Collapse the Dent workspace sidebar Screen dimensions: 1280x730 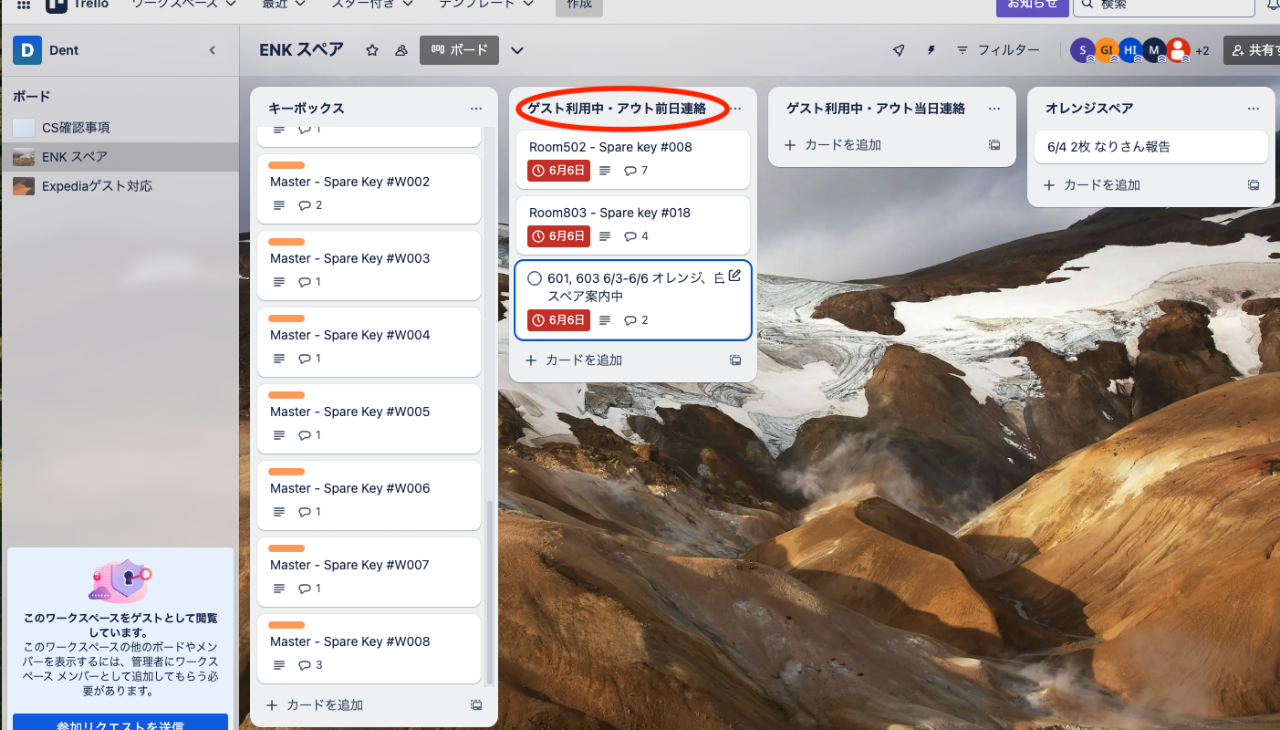pos(212,50)
